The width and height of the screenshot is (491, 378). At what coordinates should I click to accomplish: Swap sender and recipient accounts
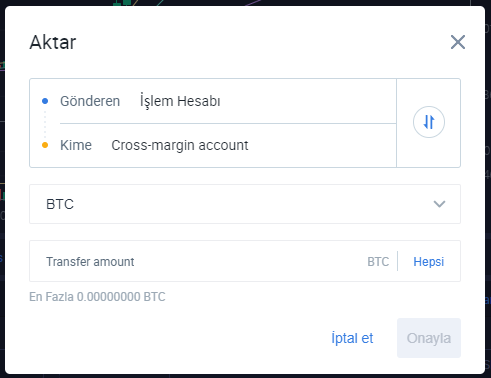[x=429, y=122]
